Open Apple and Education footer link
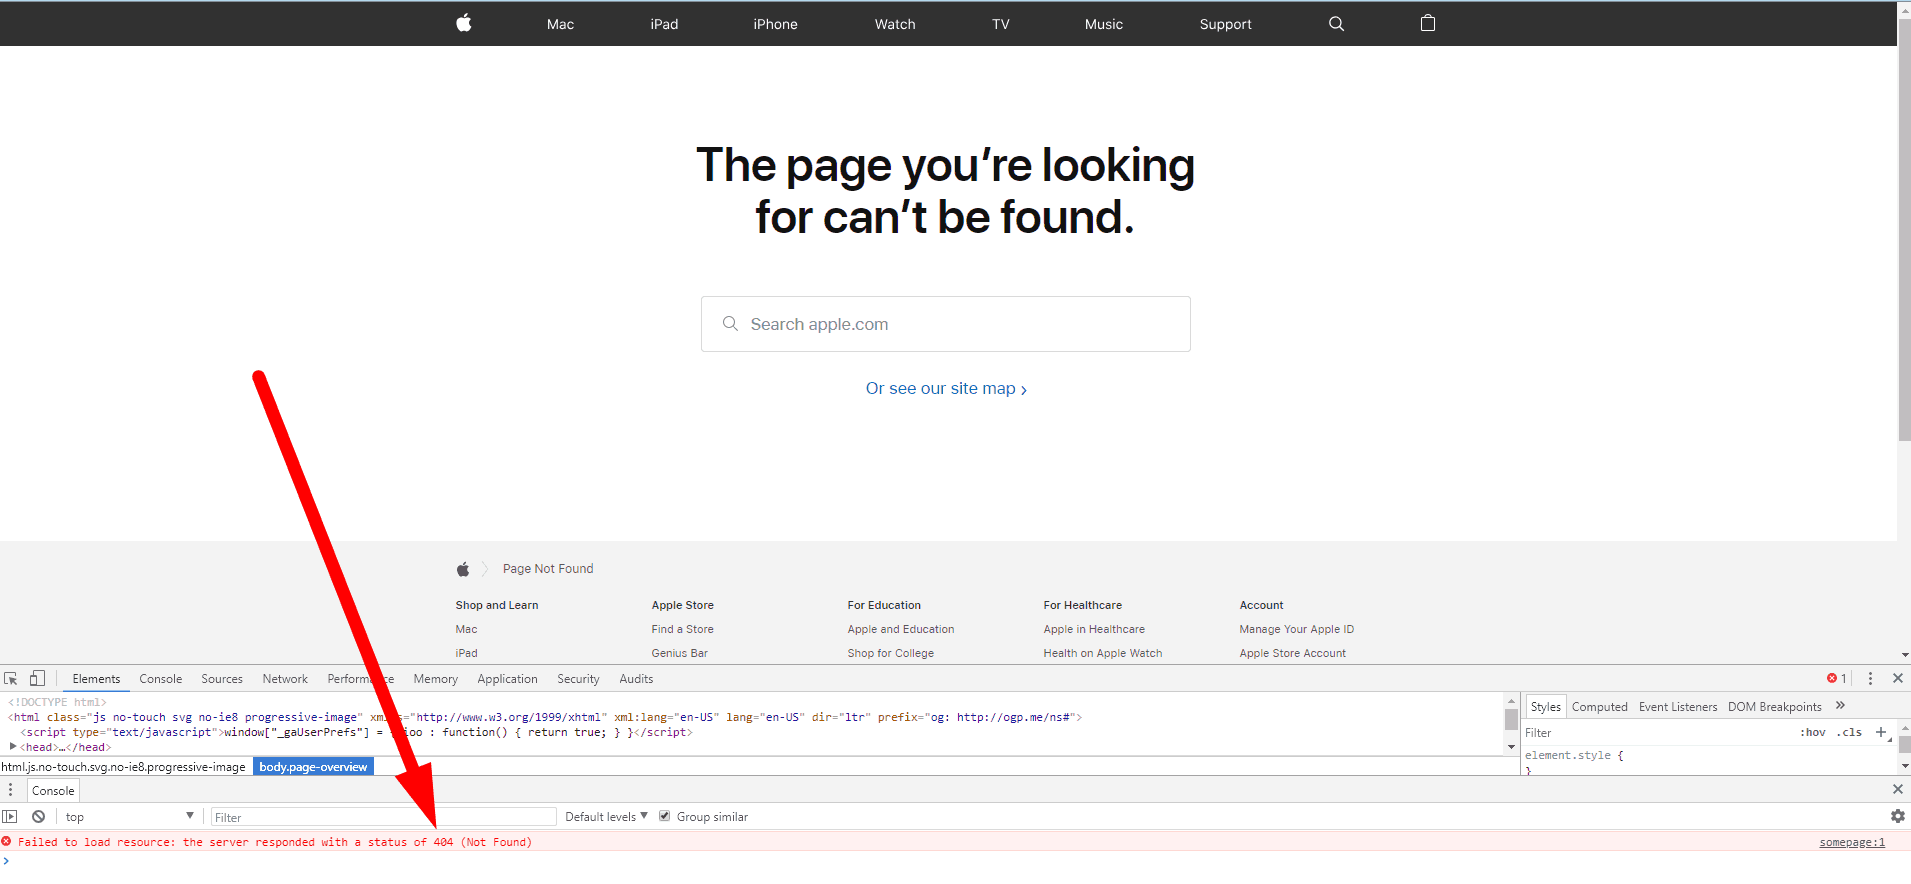This screenshot has width=1911, height=884. [901, 629]
